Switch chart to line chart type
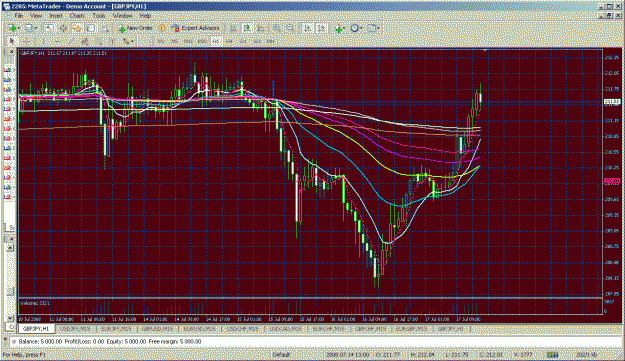 click(x=261, y=28)
